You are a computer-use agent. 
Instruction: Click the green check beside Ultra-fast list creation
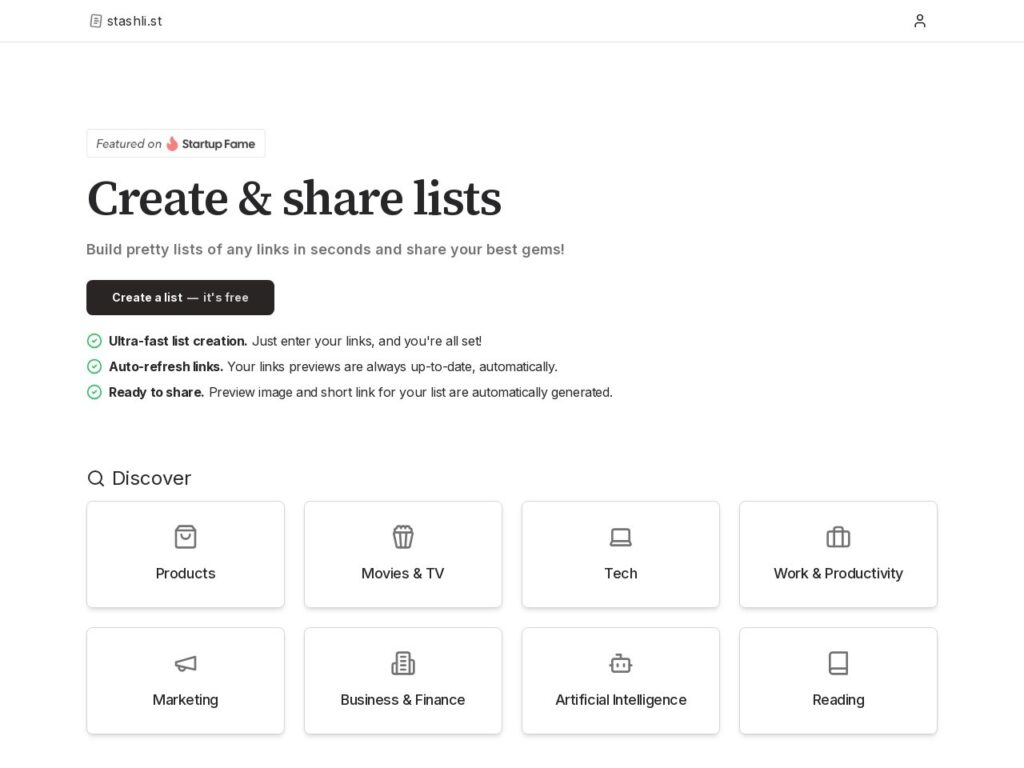pos(94,341)
